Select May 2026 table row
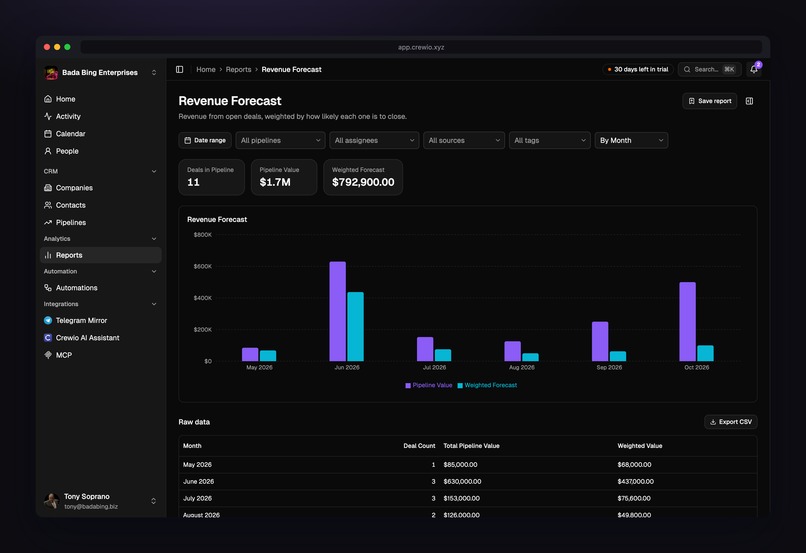This screenshot has height=553, width=806. [468, 465]
